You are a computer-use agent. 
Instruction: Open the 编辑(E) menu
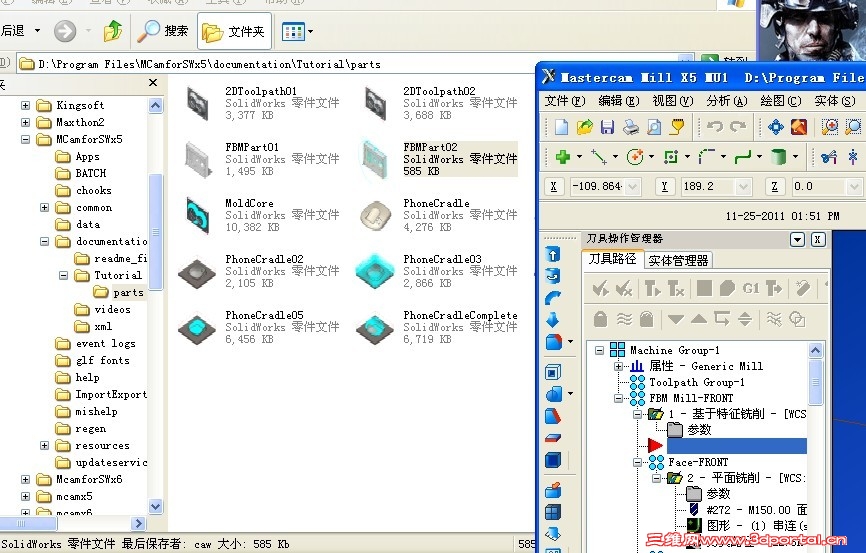[x=619, y=101]
